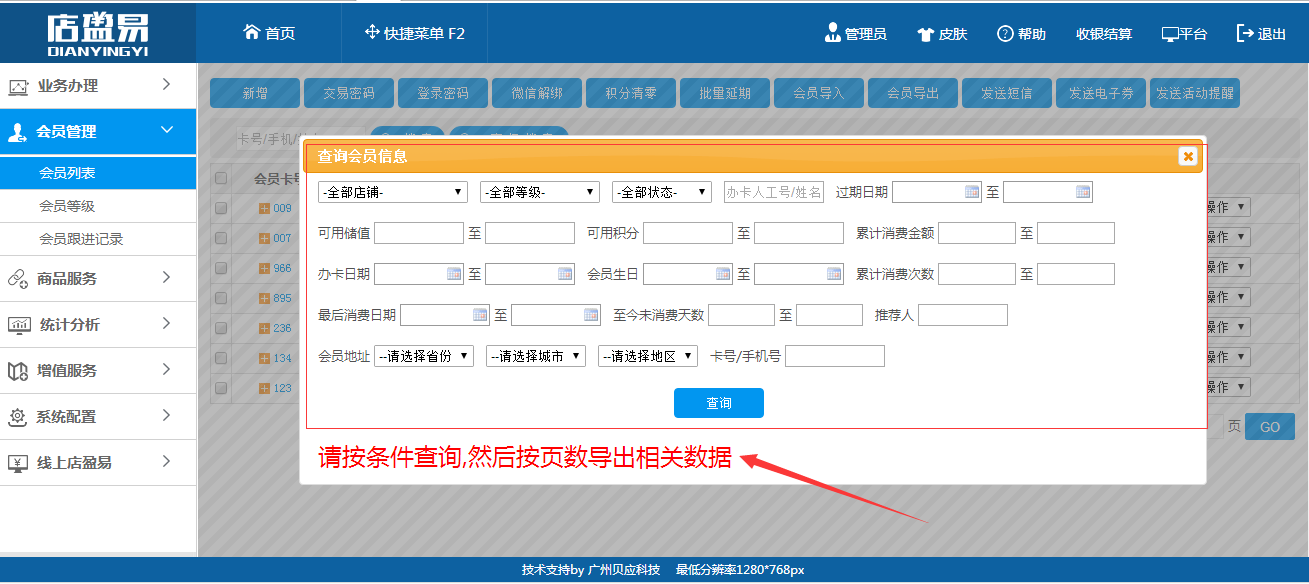This screenshot has height=584, width=1309.
Task: Click the 会员导入 button
Action: 819,93
